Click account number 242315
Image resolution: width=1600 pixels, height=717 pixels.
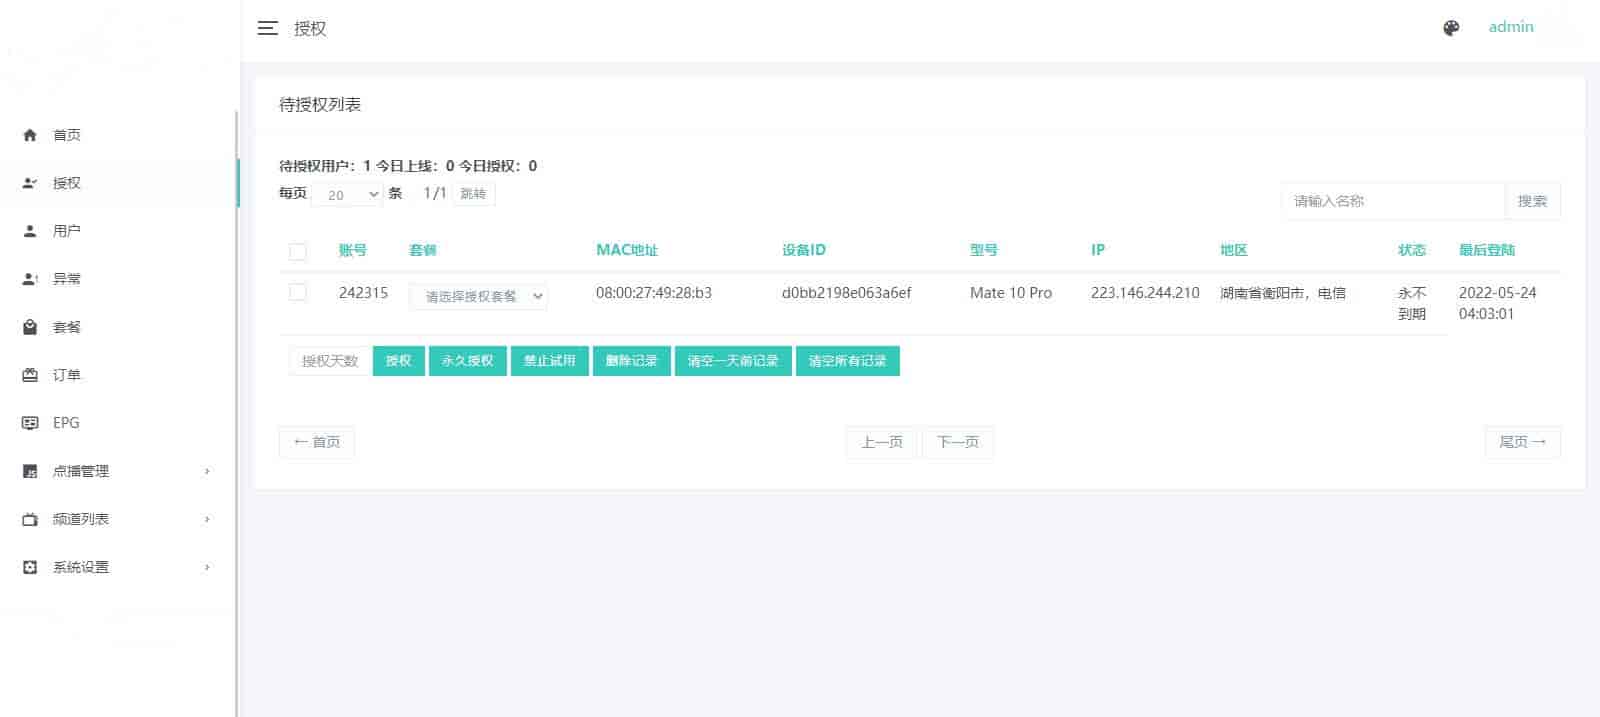click(363, 293)
